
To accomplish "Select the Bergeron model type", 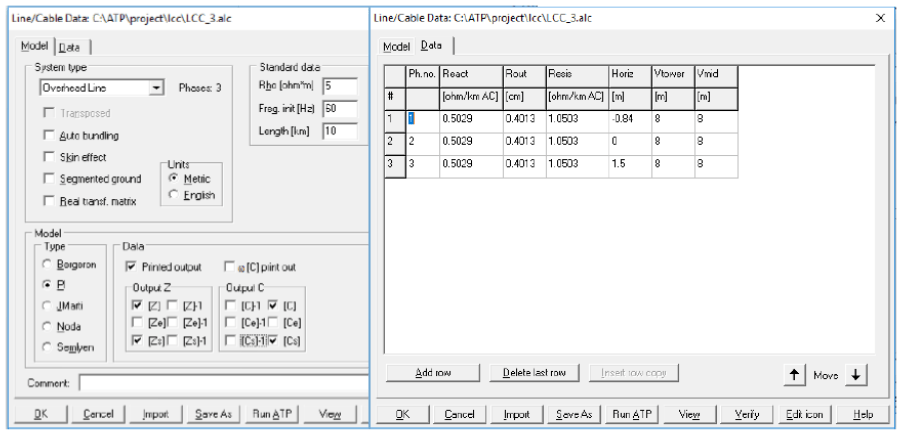I will pos(47,266).
